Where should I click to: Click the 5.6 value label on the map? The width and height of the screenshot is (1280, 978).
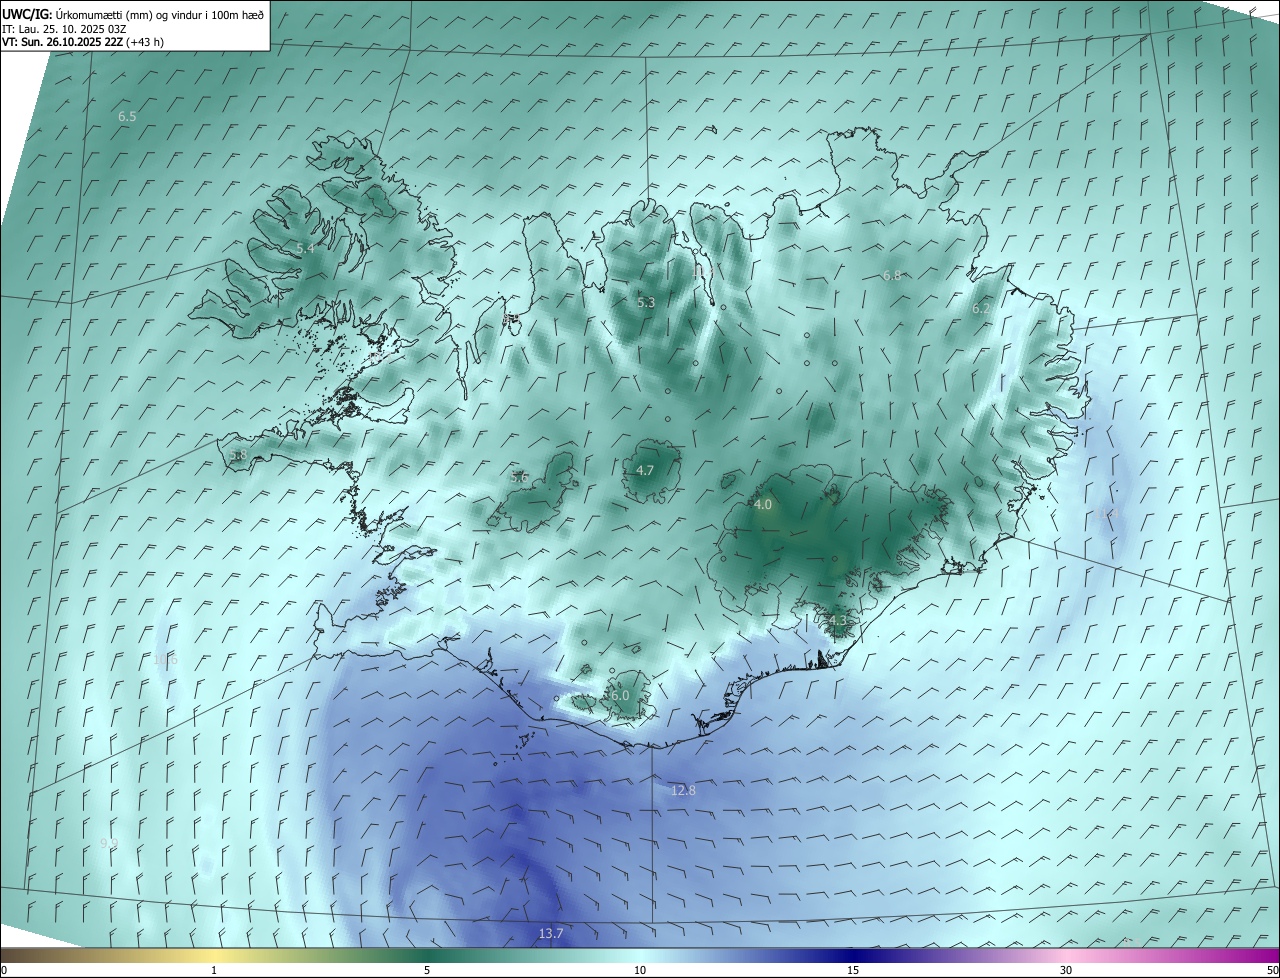(x=519, y=478)
